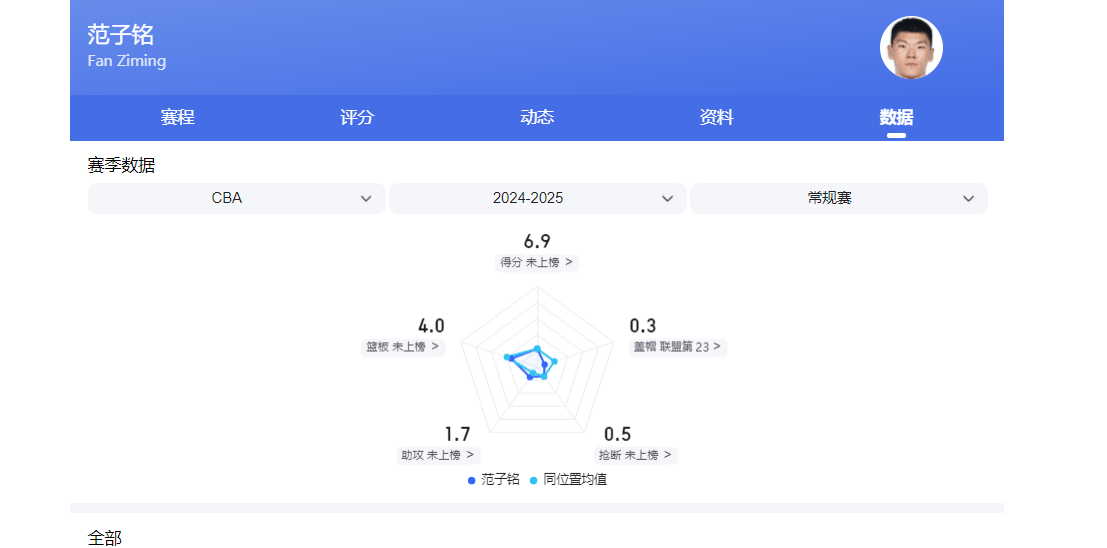View 盖帽 blocks league ranking 23
The image size is (1107, 548).
[677, 347]
